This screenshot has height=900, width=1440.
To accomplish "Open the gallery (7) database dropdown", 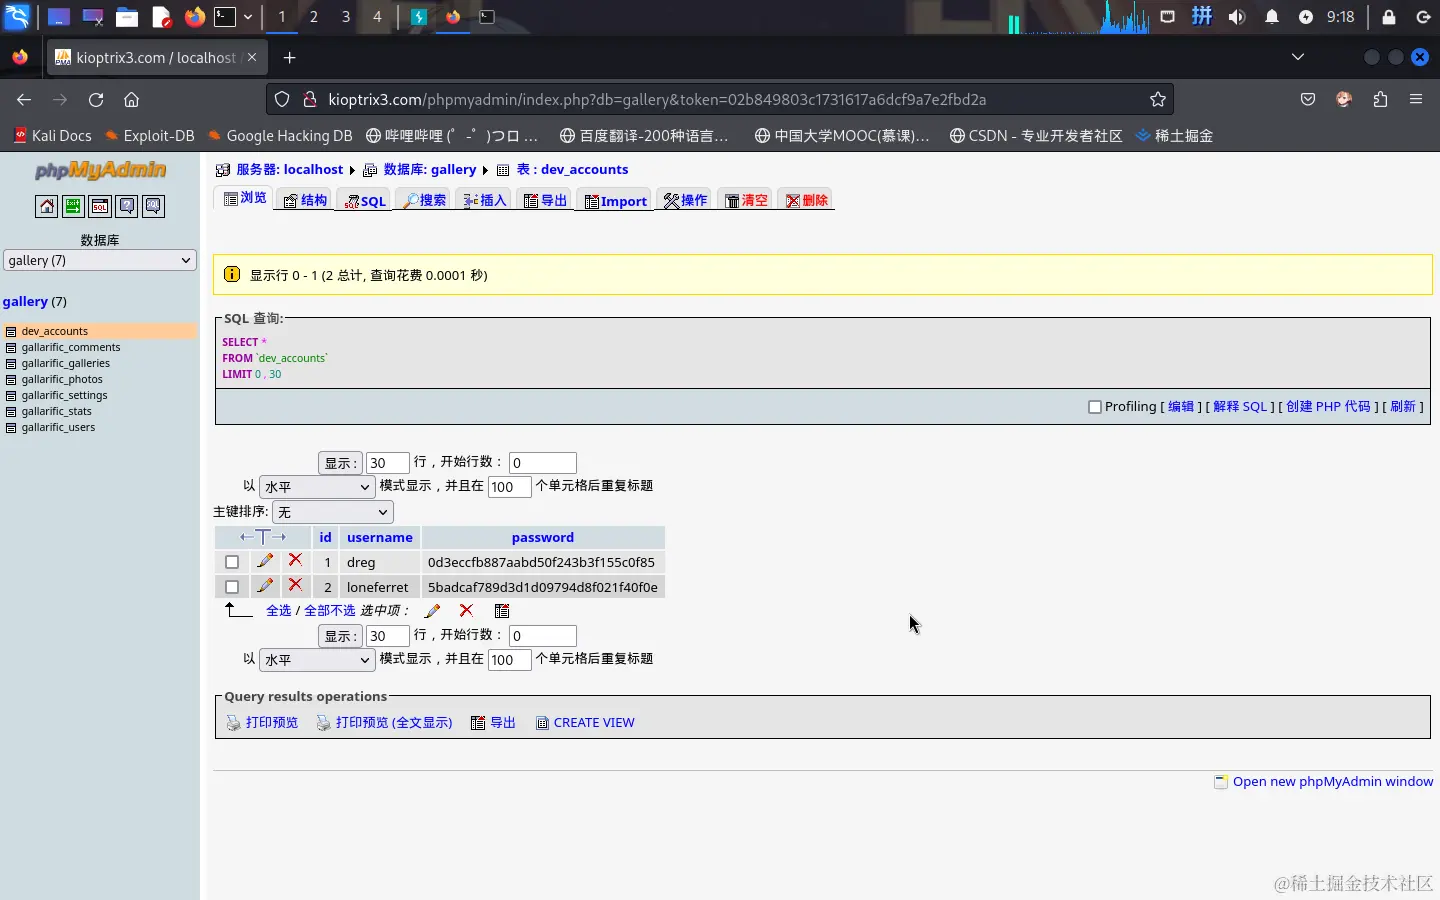I will (x=100, y=260).
